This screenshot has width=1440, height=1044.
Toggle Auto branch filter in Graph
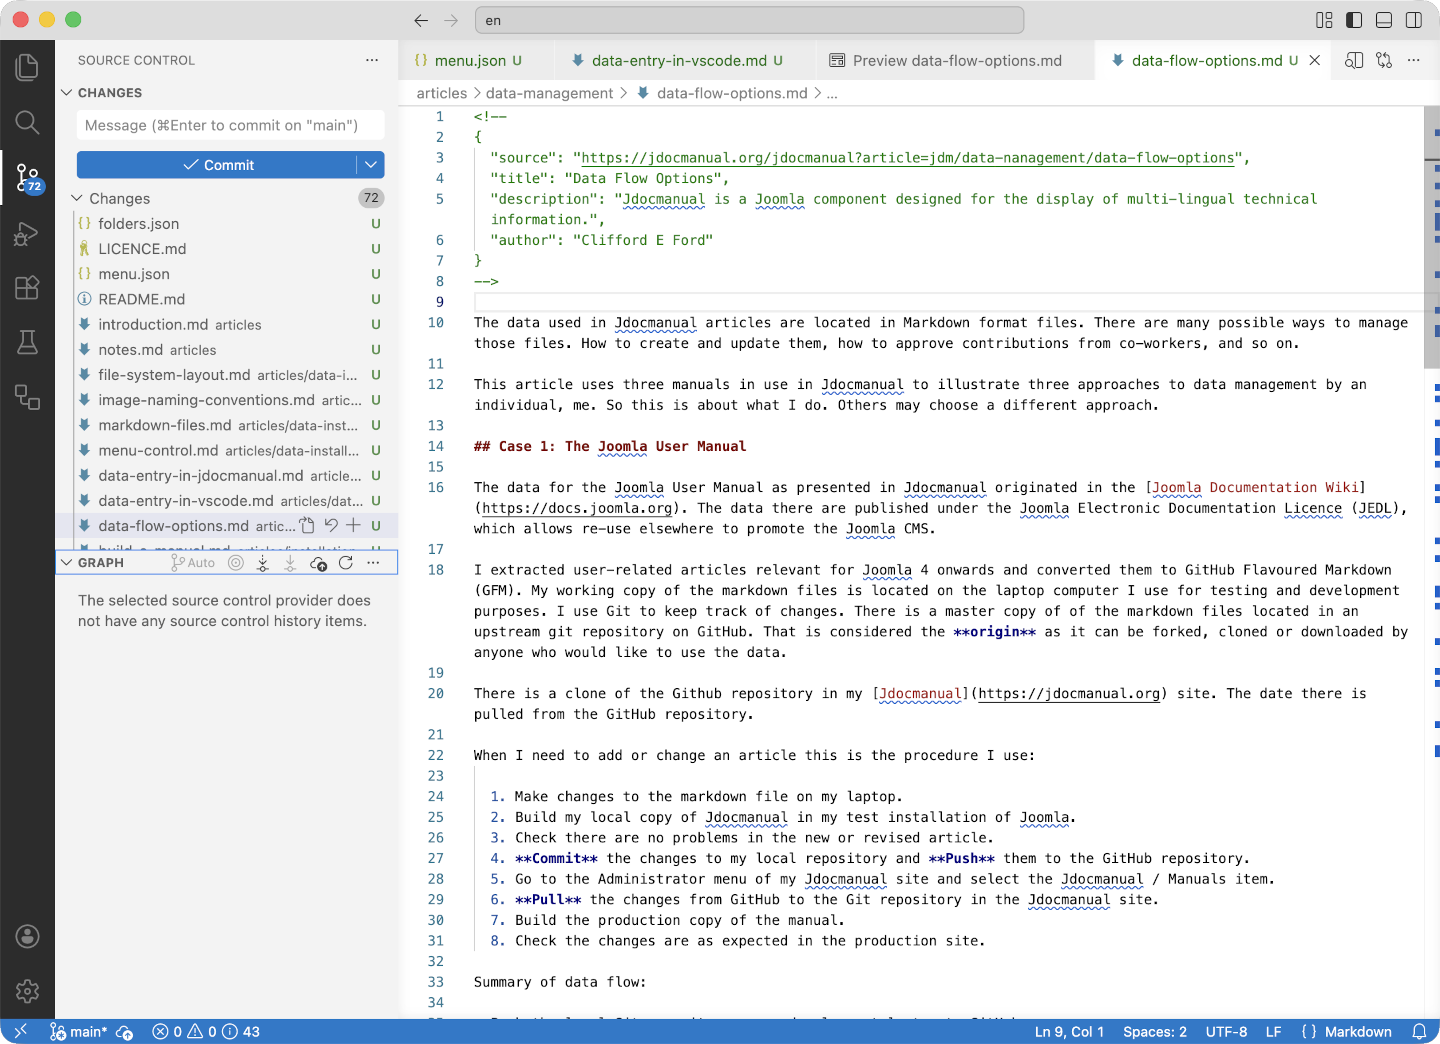(193, 563)
